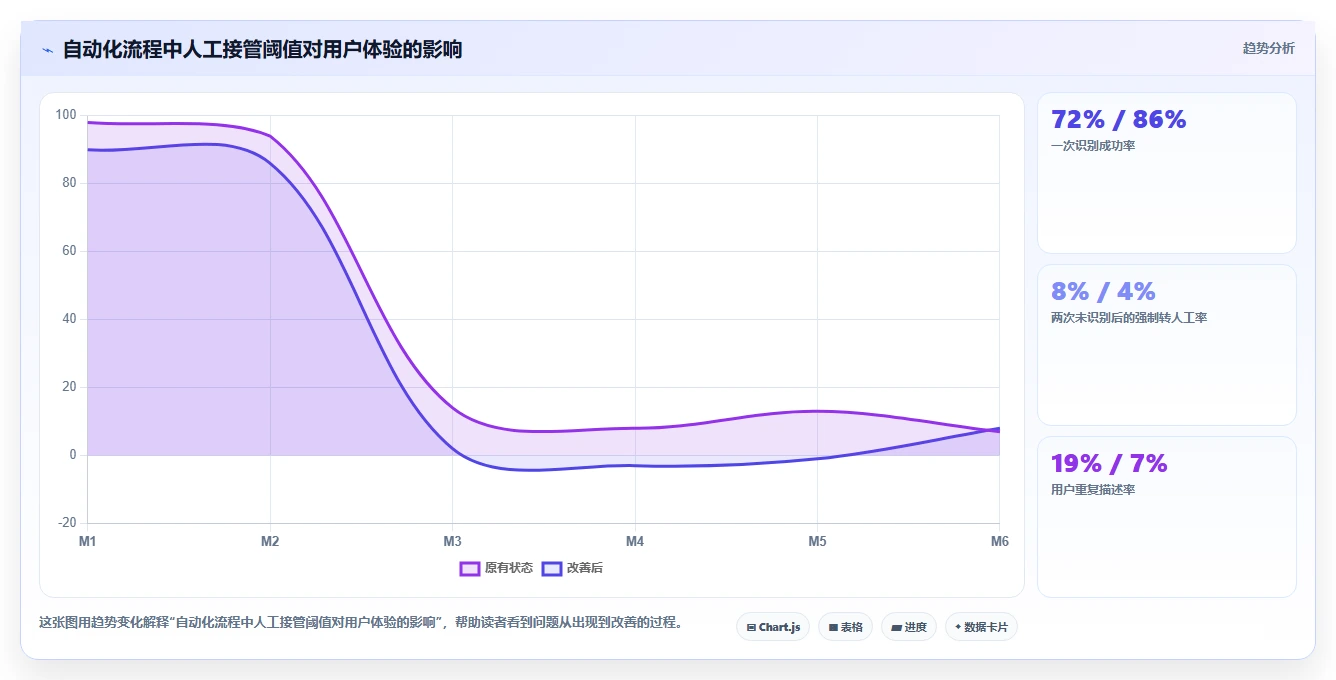The width and height of the screenshot is (1336, 680).
Task: Click the chart description sentence below chart
Action: tap(362, 622)
